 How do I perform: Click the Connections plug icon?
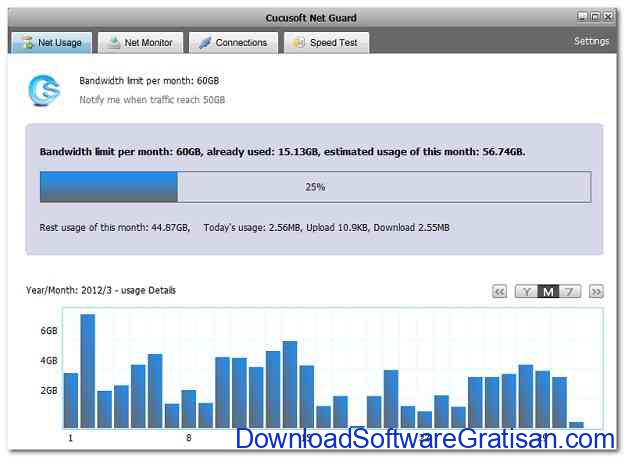205,42
